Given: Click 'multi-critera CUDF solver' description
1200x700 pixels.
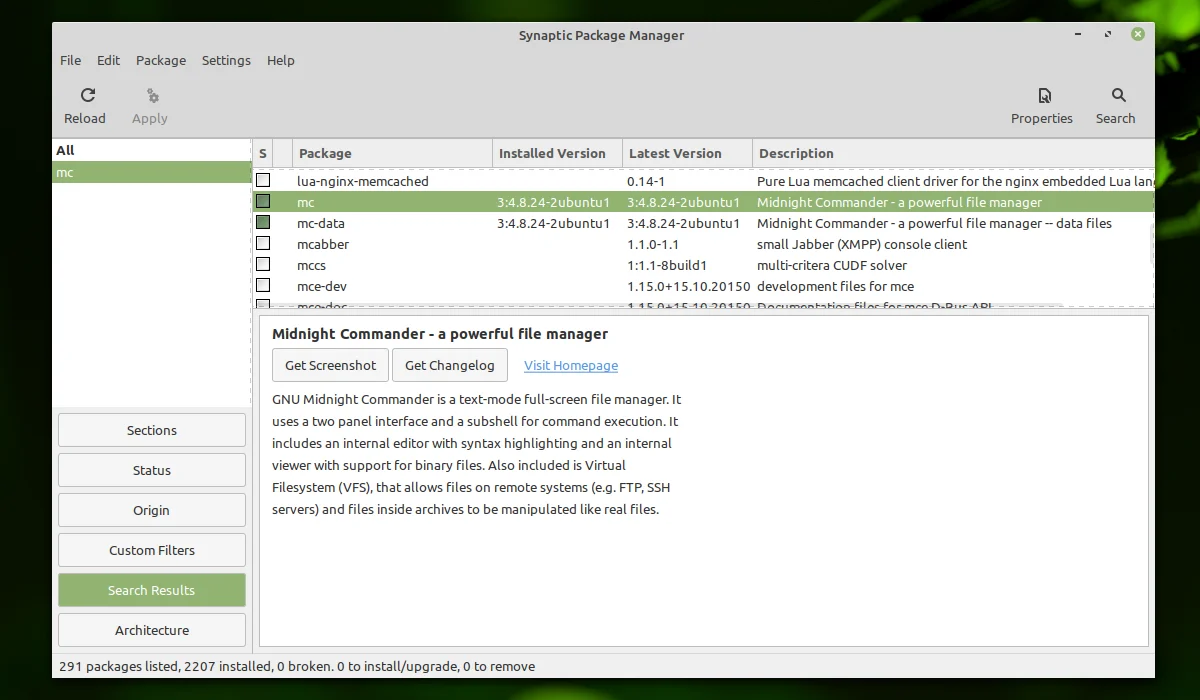Looking at the screenshot, I should coord(832,265).
